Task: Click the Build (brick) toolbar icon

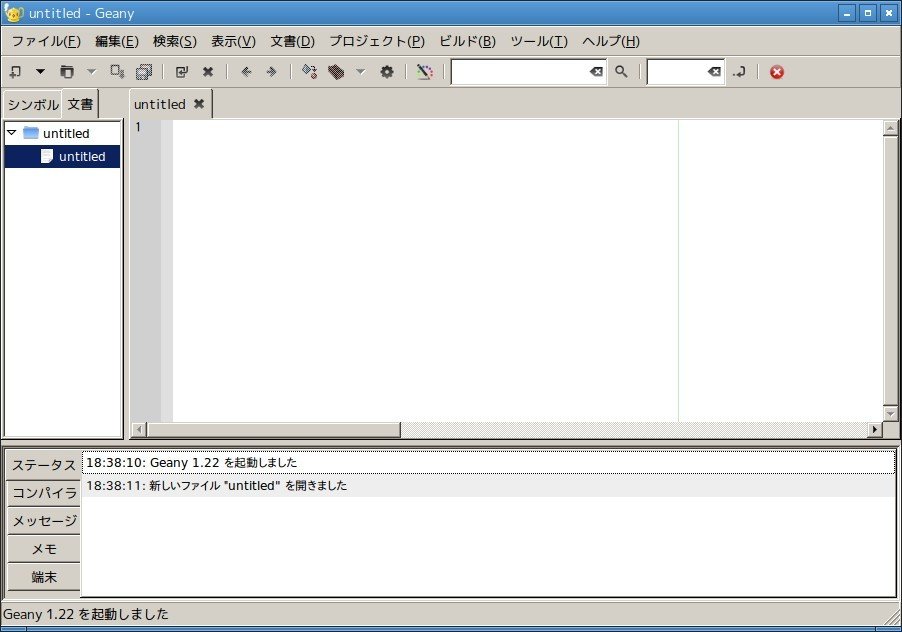Action: click(336, 72)
